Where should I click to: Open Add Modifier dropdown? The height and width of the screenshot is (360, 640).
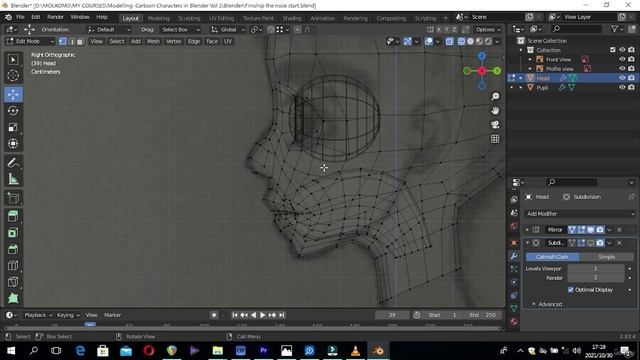pos(580,213)
